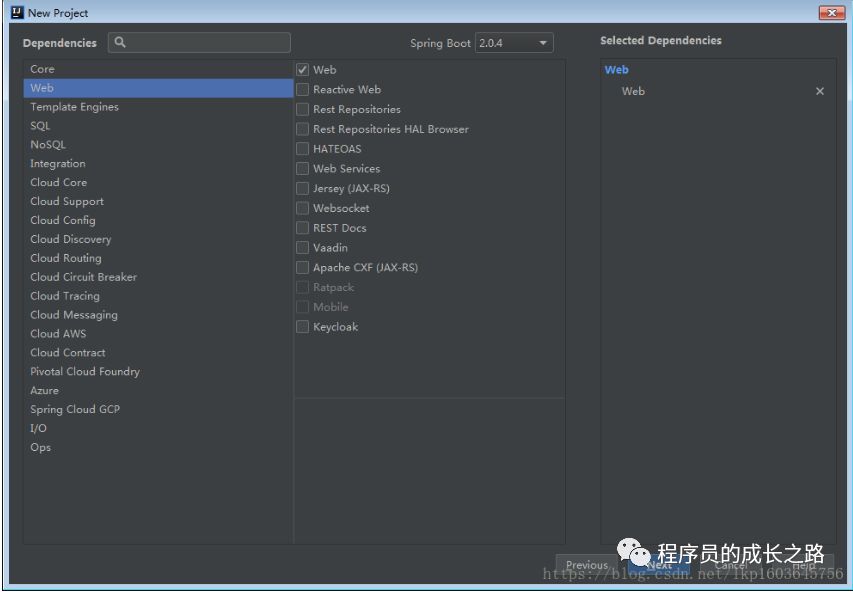The height and width of the screenshot is (592, 853).
Task: Open the Integration category
Action: point(158,164)
